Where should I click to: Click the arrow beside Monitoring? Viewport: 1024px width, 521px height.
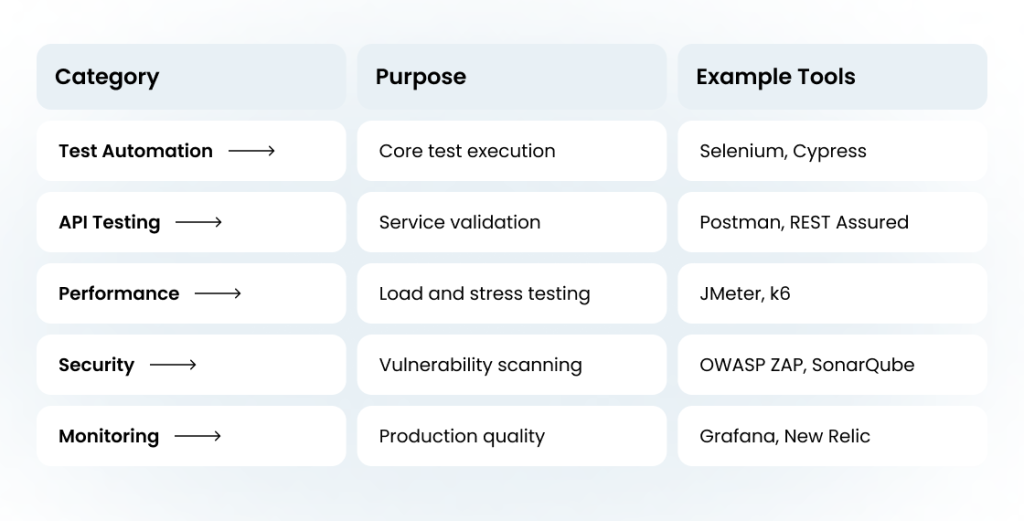coord(197,436)
